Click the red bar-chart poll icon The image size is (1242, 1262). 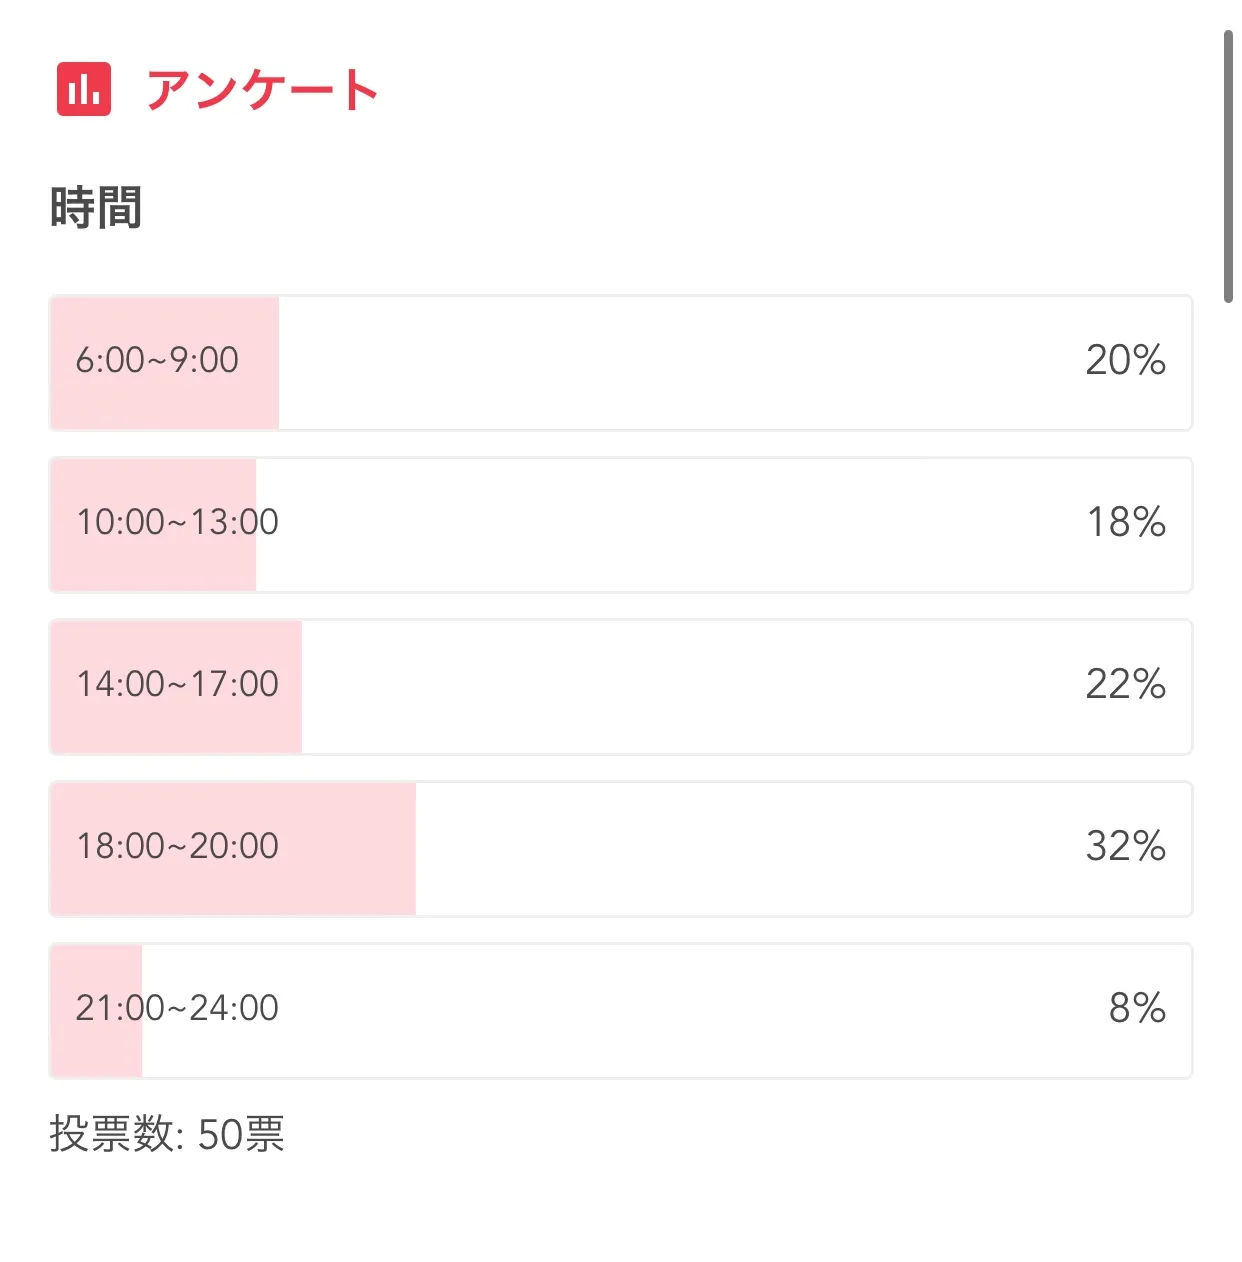[x=84, y=89]
